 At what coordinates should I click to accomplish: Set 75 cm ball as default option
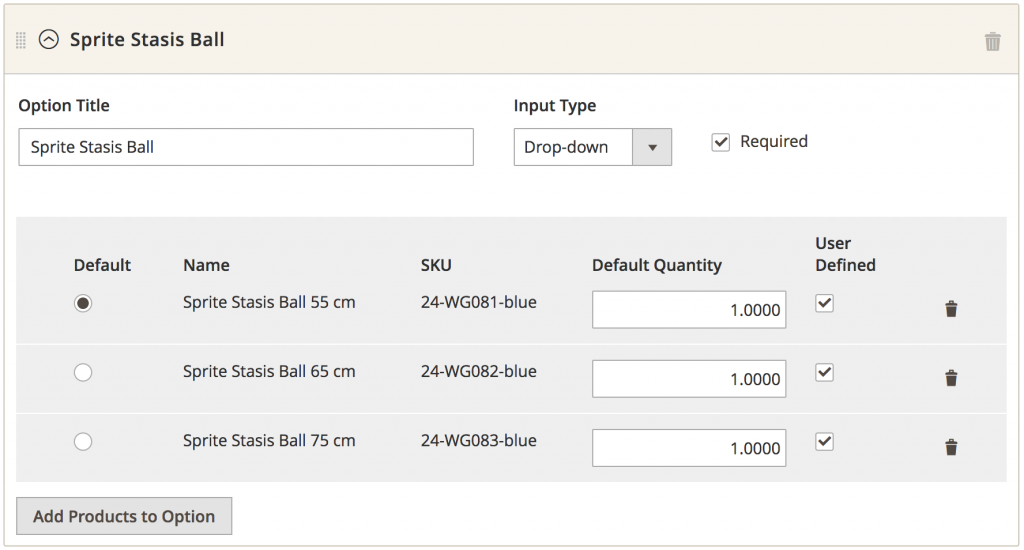pyautogui.click(x=83, y=442)
